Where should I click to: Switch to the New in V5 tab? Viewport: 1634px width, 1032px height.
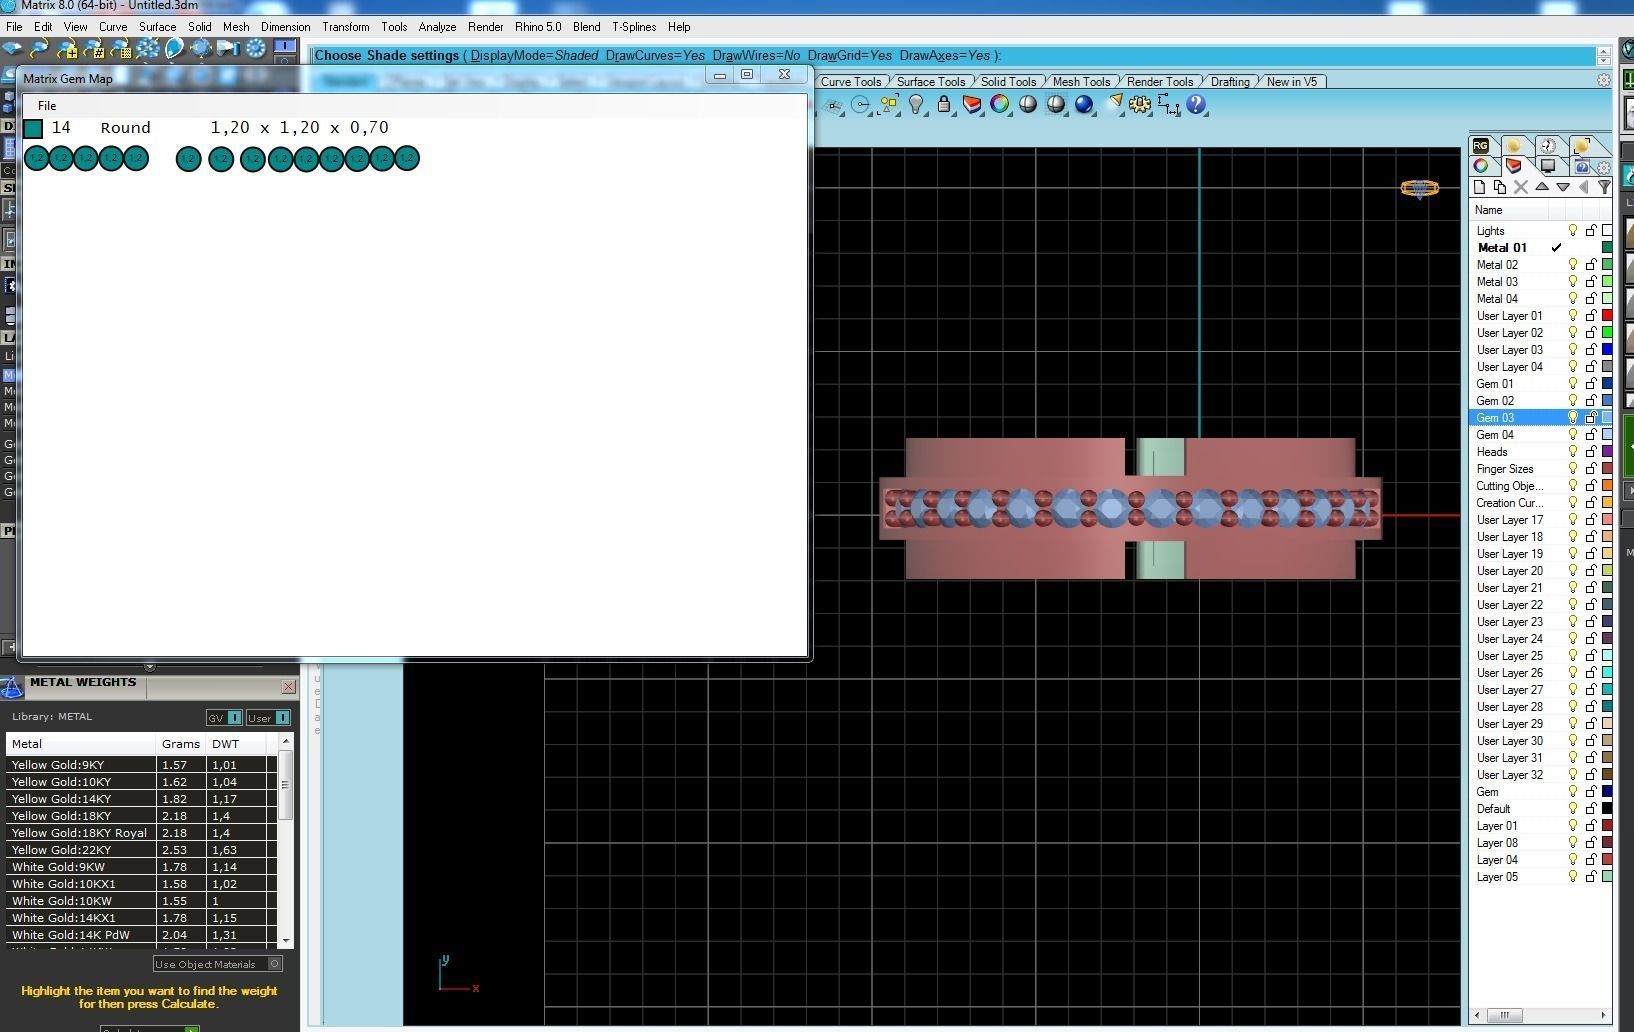point(1292,82)
